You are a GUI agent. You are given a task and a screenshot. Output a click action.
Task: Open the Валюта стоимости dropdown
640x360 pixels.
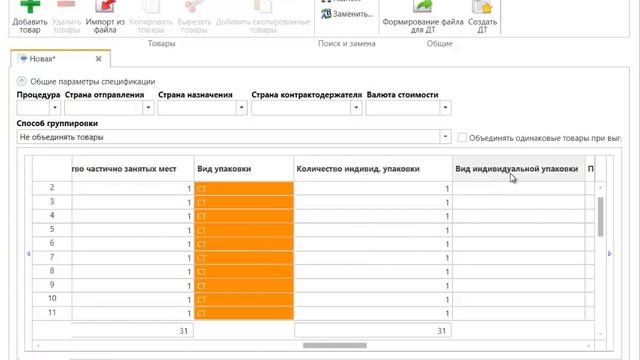coord(445,108)
